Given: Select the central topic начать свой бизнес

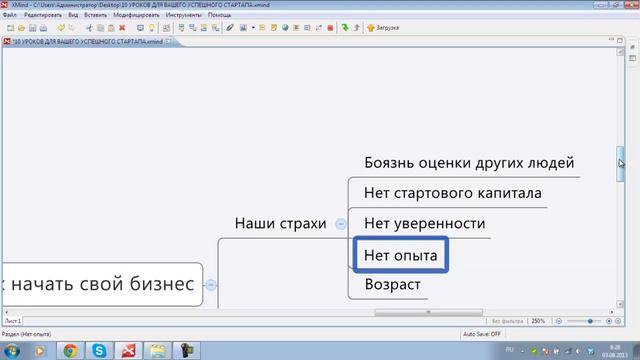Looking at the screenshot, I should pyautogui.click(x=102, y=284).
